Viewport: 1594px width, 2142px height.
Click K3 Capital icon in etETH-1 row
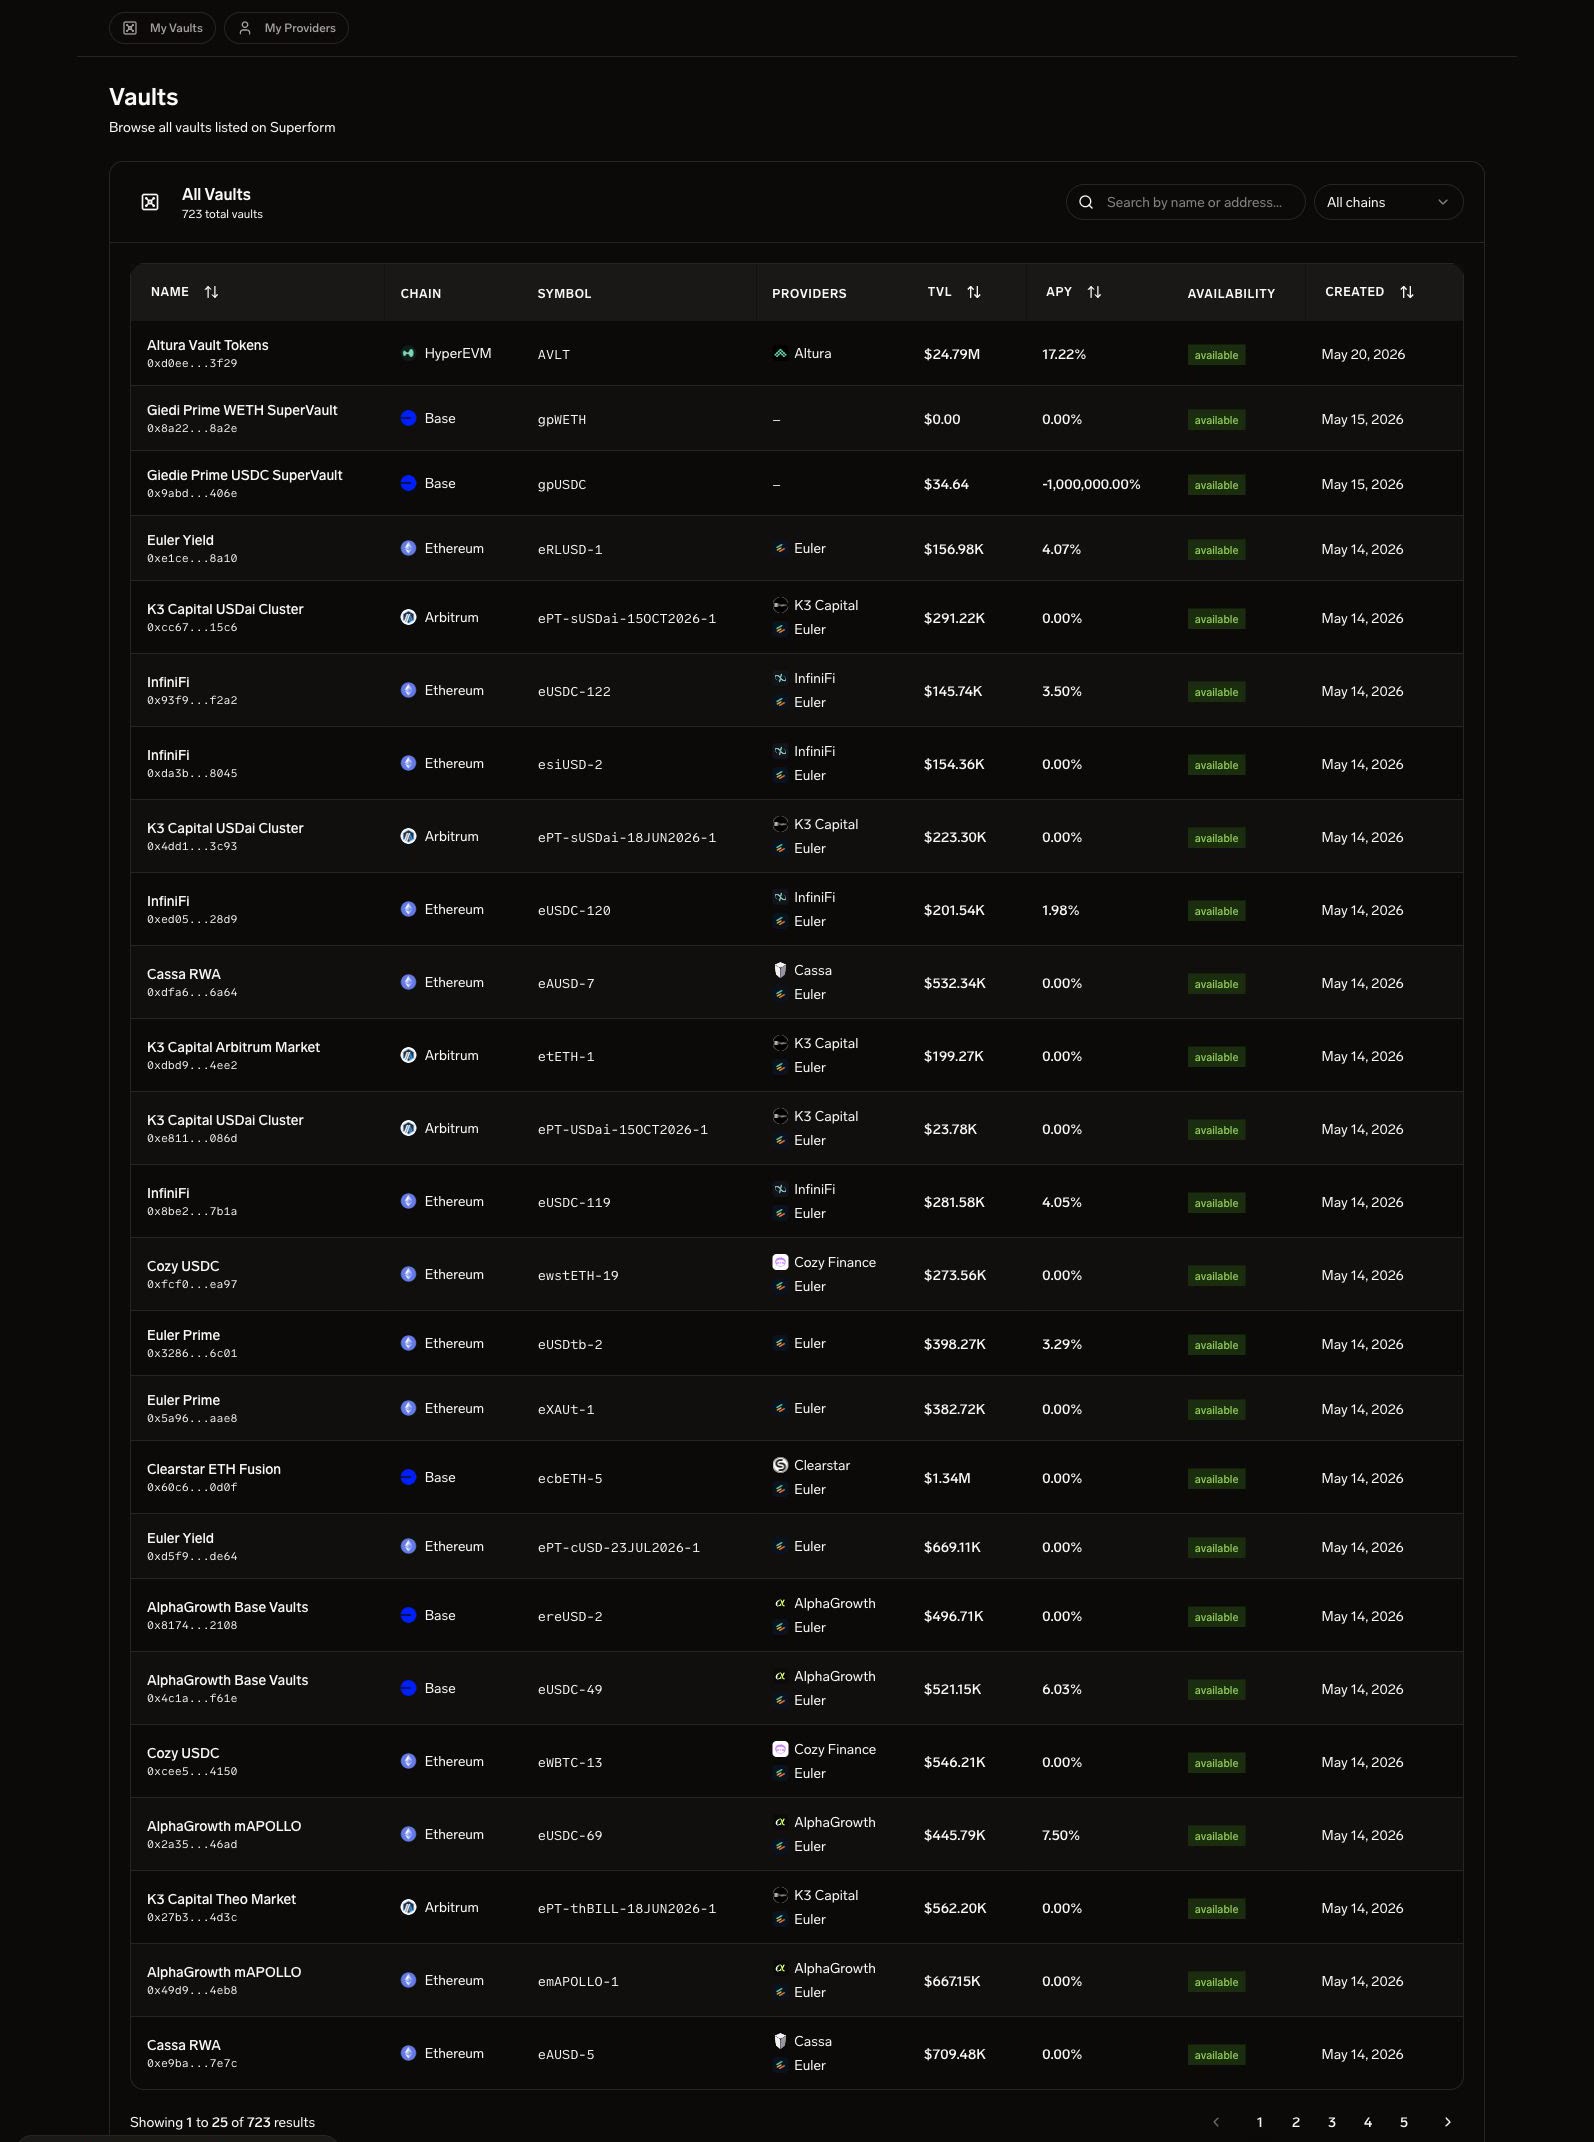780,1043
